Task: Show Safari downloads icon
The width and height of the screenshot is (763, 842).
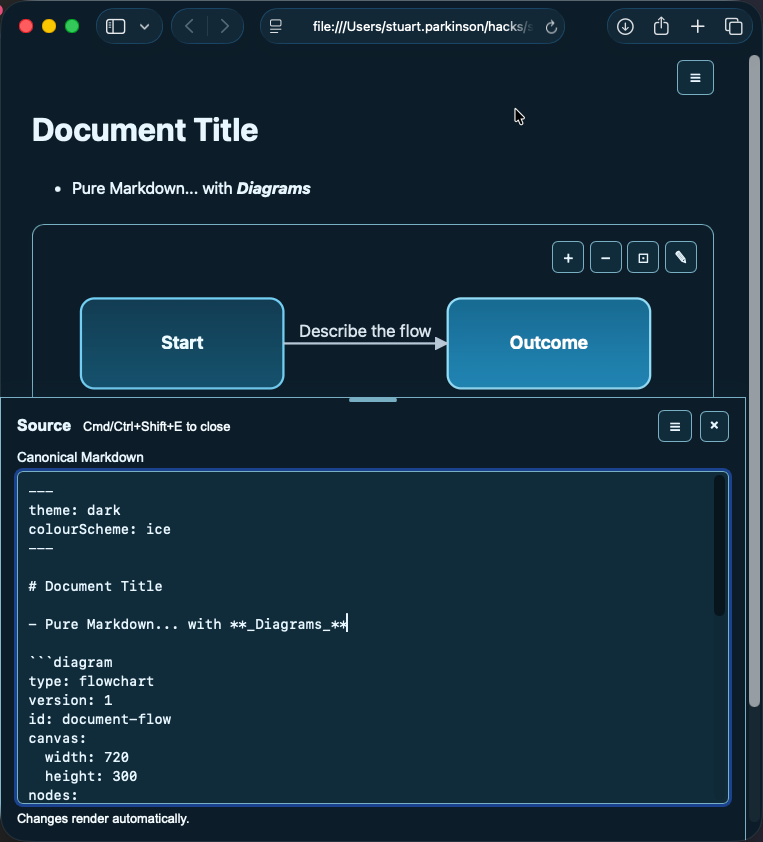Action: click(x=625, y=26)
